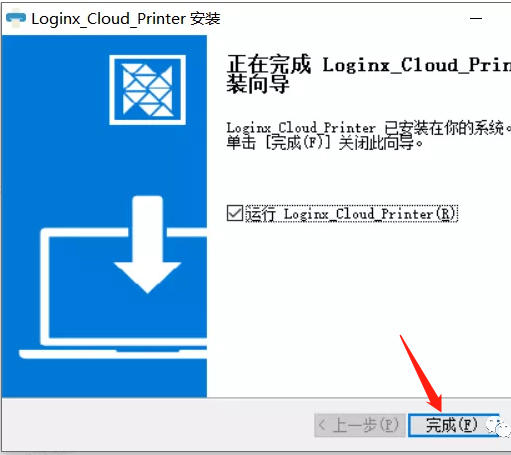Click the laptop base line in the illustration
The width and height of the screenshot is (511, 455).
tap(113, 354)
